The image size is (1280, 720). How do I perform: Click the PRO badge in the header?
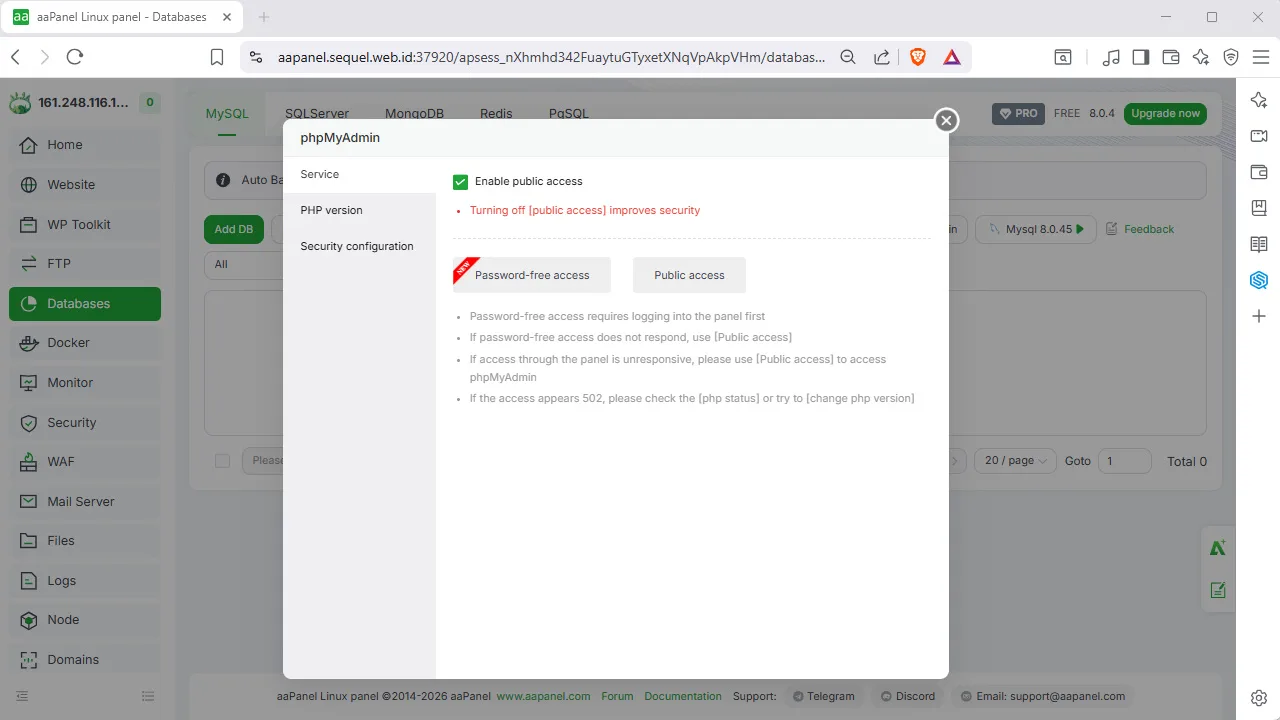click(1017, 114)
